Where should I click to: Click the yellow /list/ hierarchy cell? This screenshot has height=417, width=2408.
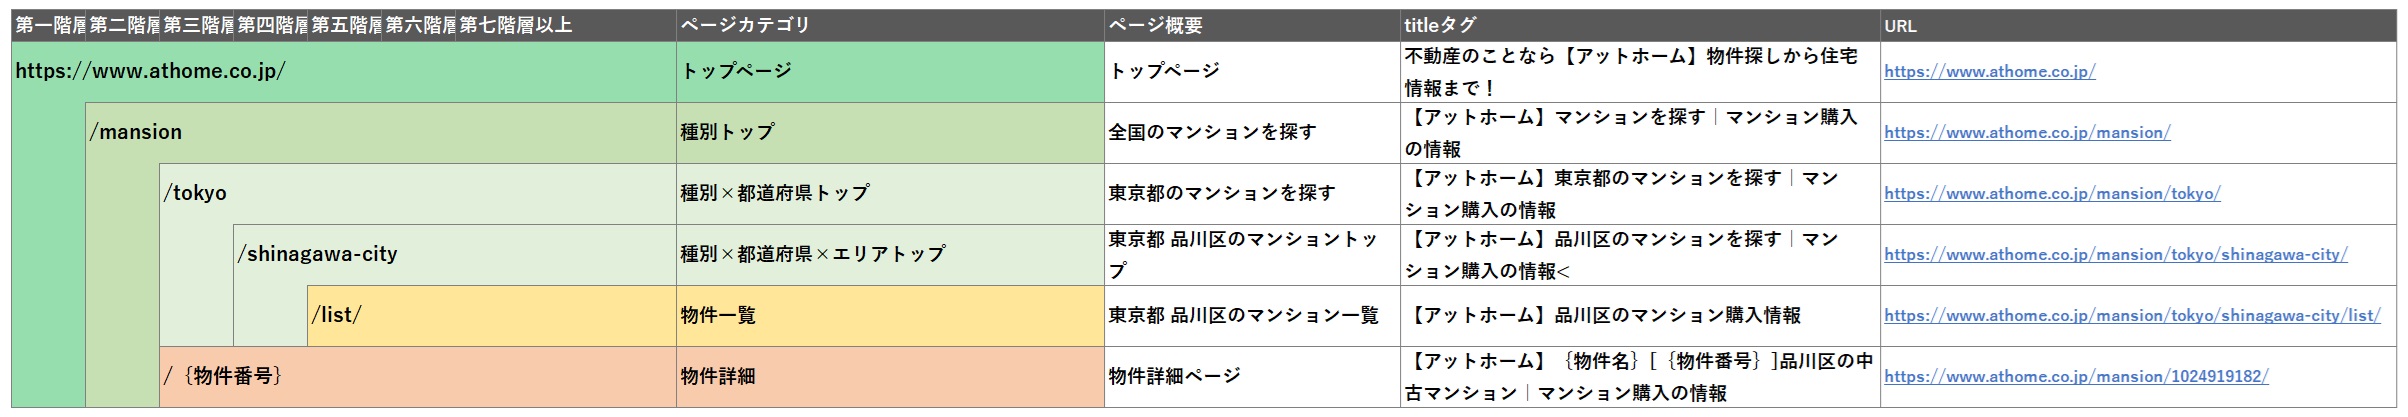(491, 316)
